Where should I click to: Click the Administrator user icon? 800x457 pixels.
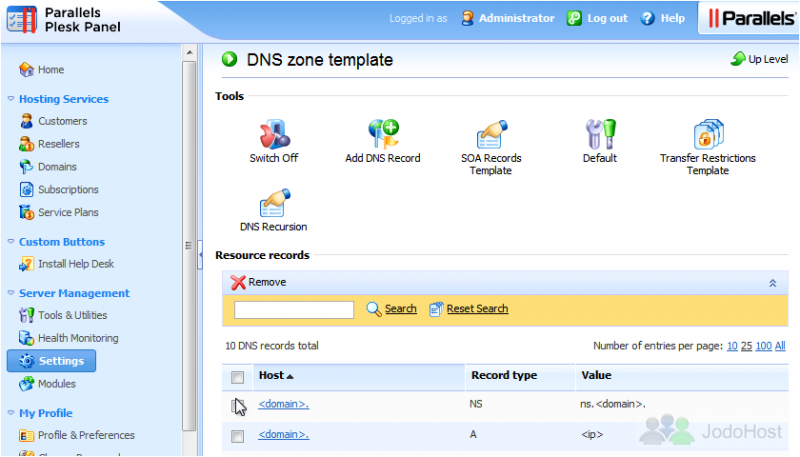click(467, 18)
